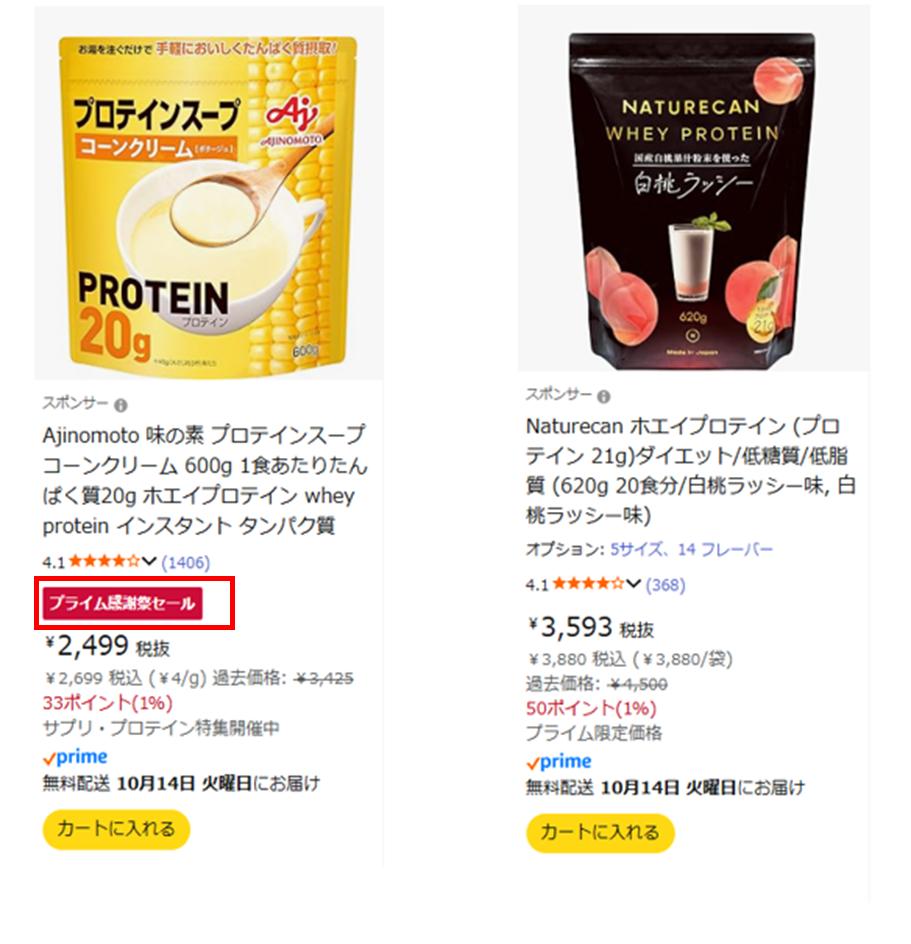The image size is (911, 944).
Task: Click prime logo under Ajinomoto product
Action: tap(75, 757)
